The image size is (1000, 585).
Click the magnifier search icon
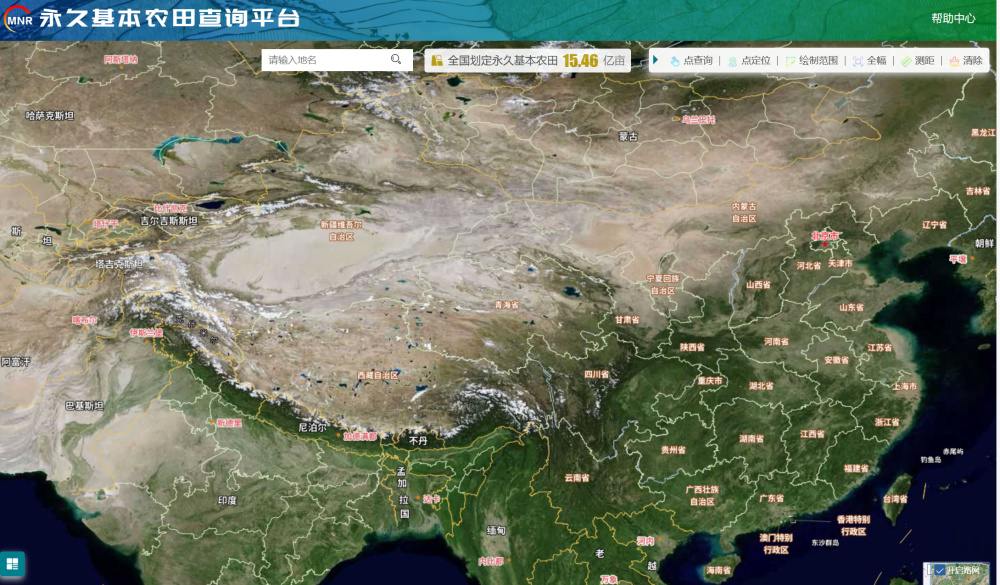[x=396, y=59]
